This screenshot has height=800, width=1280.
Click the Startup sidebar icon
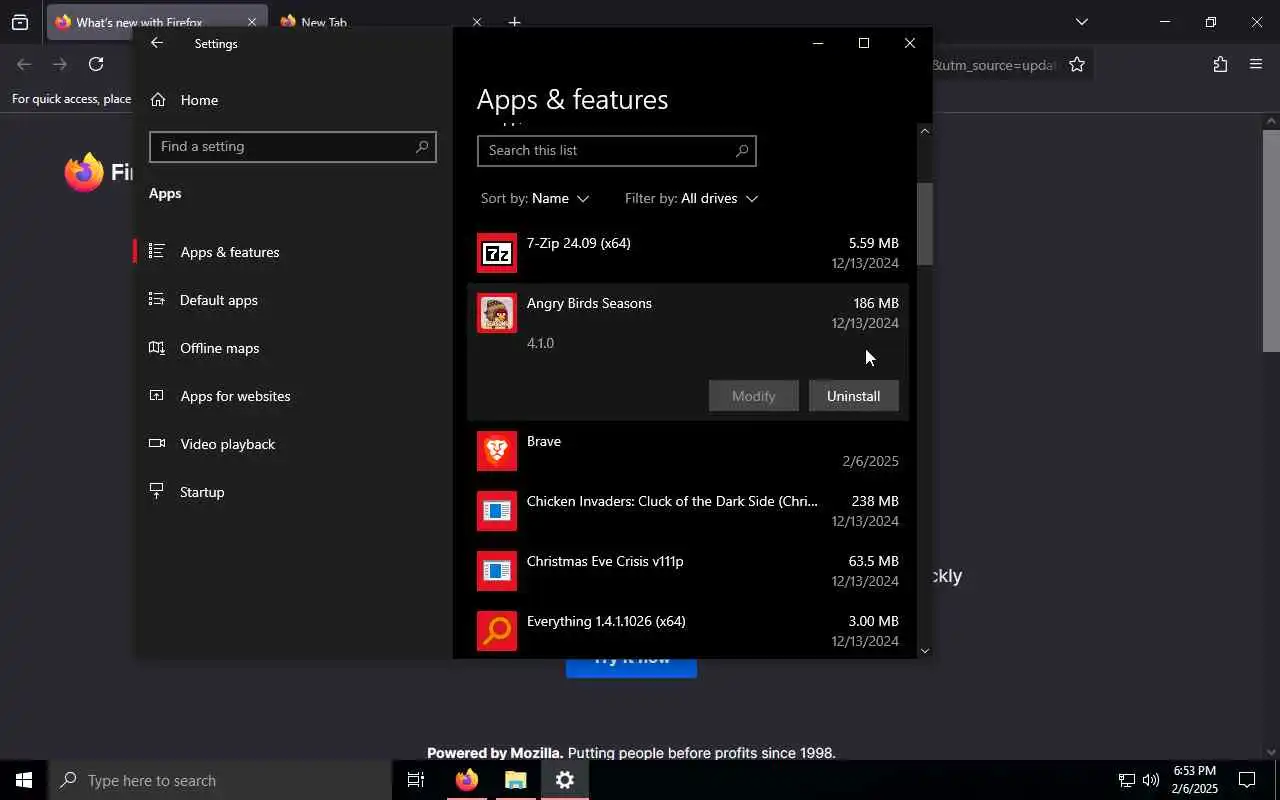coord(157,492)
